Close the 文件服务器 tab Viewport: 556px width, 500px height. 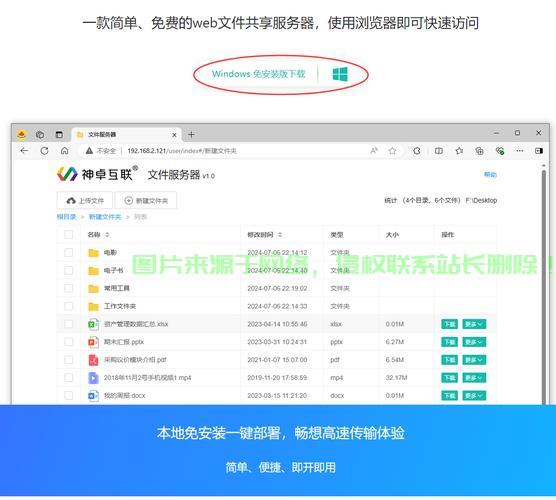174,135
